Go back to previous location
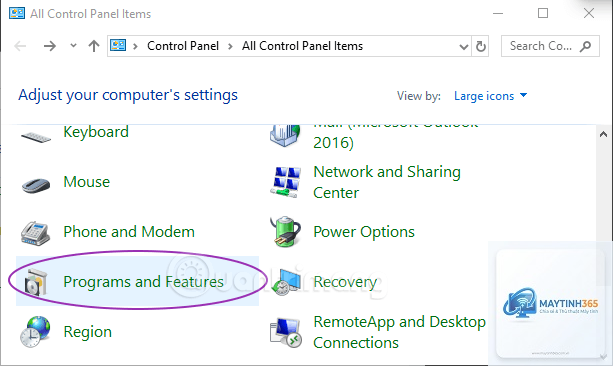This screenshot has height=366, width=613. tap(20, 46)
